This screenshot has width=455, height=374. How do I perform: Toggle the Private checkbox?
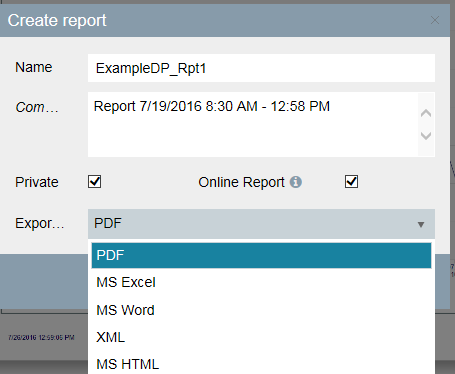pyautogui.click(x=95, y=182)
